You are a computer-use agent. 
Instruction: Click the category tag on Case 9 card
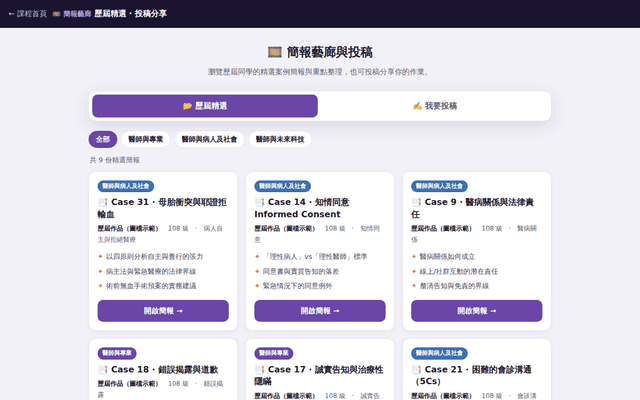pos(439,186)
